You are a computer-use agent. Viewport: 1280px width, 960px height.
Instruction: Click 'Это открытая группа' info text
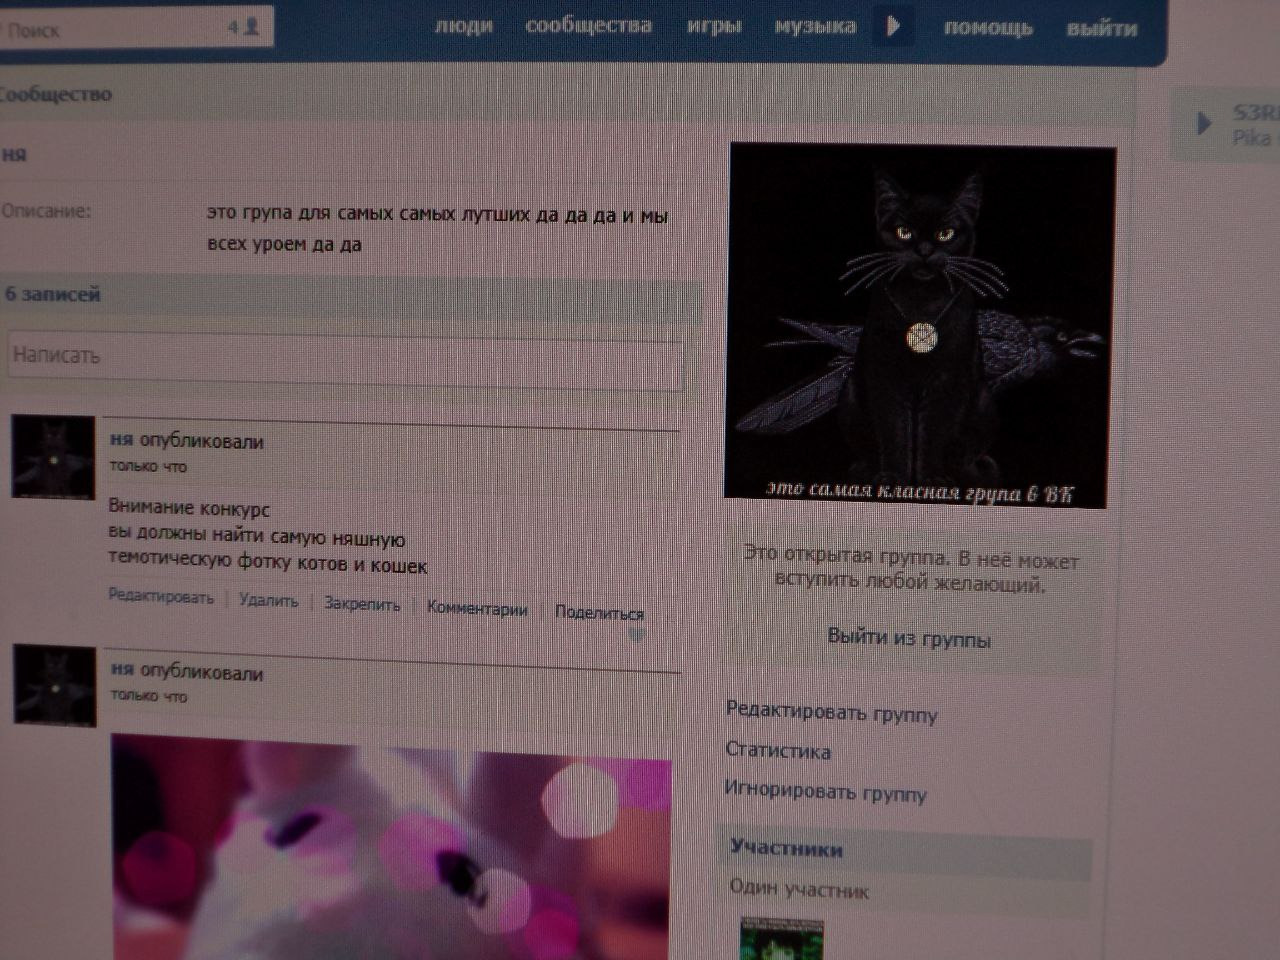(911, 570)
